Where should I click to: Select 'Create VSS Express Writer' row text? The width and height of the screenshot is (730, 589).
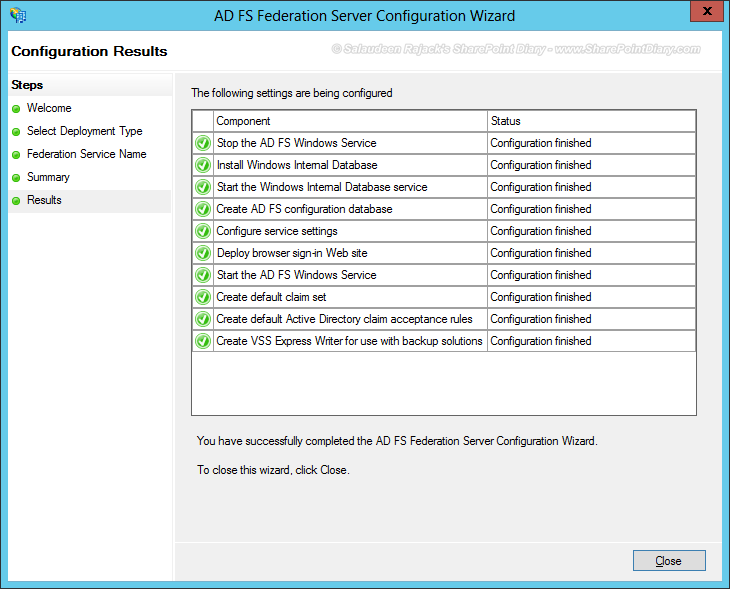[x=349, y=341]
